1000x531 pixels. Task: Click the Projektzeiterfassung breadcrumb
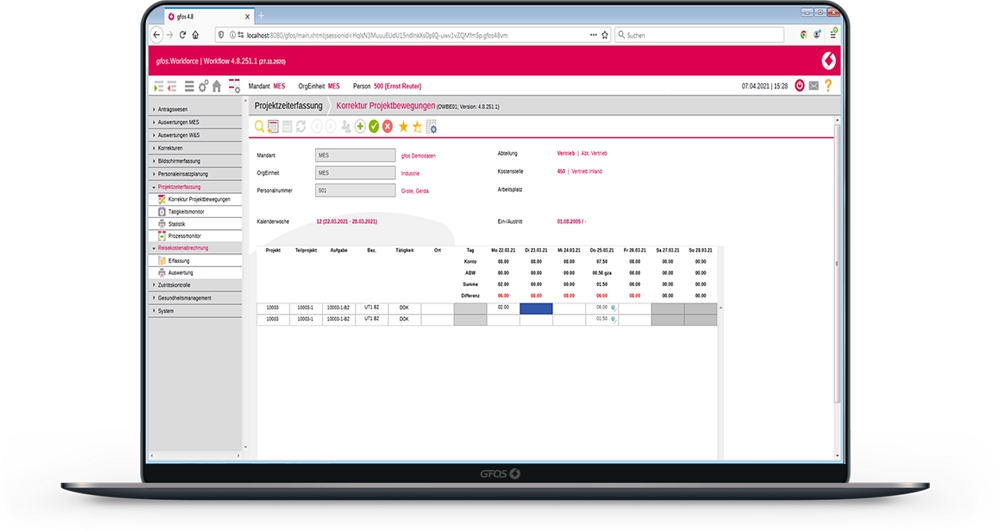(x=288, y=106)
